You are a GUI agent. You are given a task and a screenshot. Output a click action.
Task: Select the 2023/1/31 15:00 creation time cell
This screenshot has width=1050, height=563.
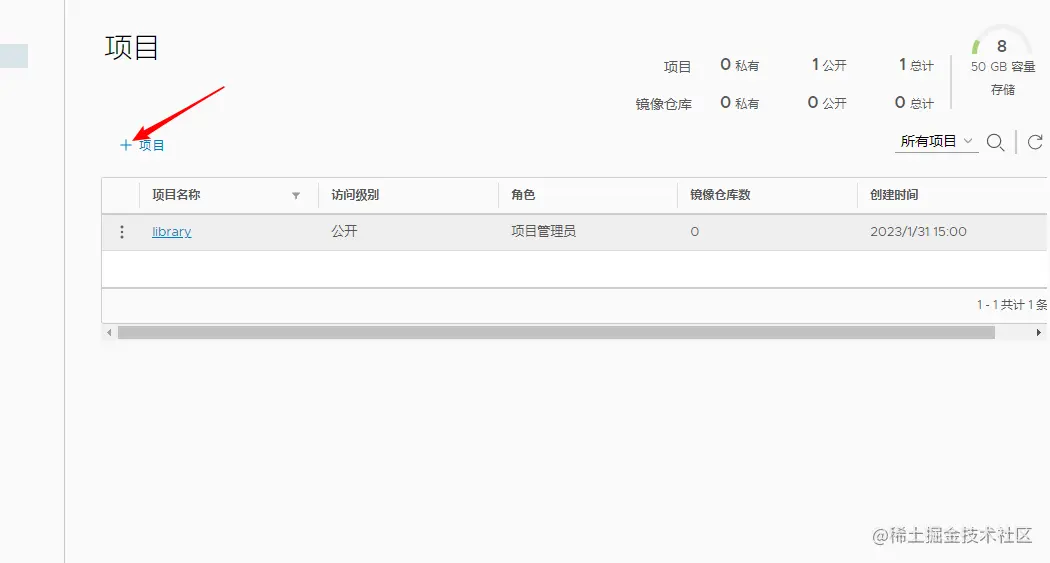(x=918, y=232)
